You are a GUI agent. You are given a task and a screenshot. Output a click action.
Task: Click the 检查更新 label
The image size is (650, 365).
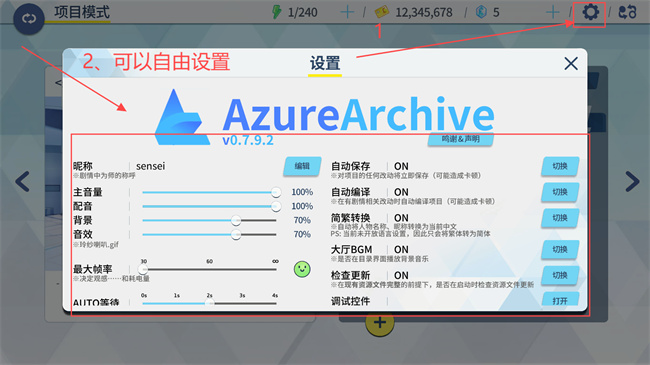(351, 275)
